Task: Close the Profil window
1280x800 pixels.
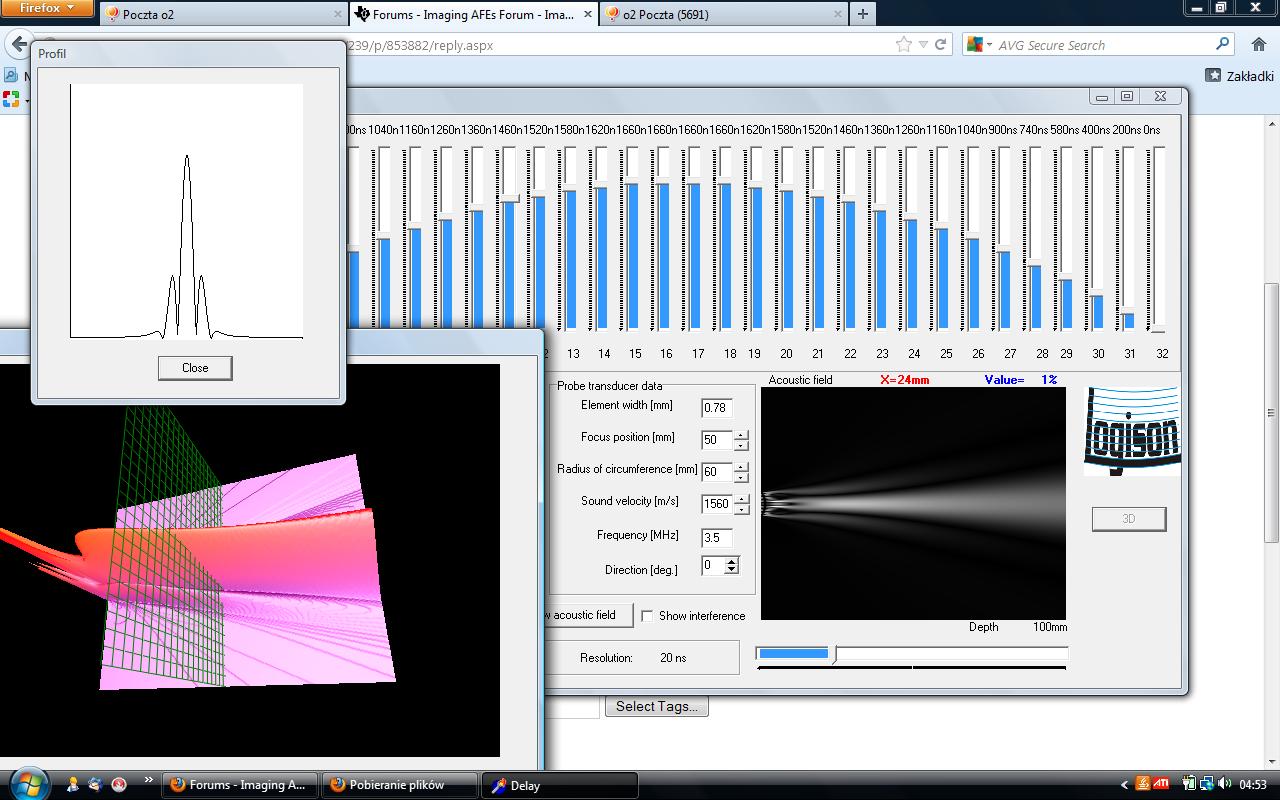Action: coord(195,368)
